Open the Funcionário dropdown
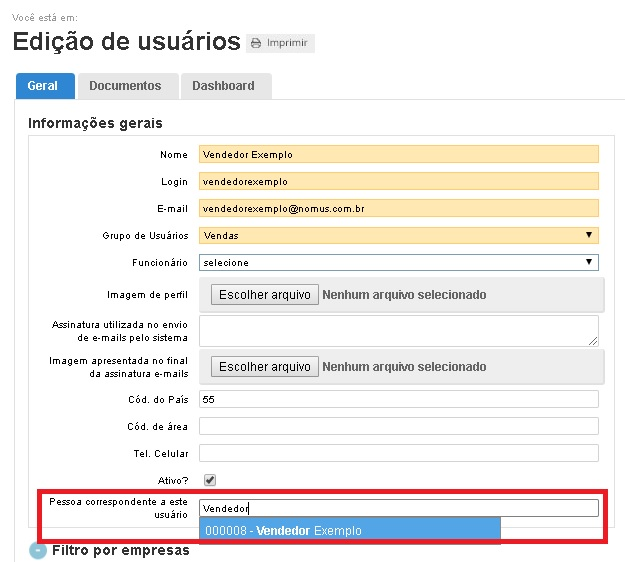 tap(399, 262)
